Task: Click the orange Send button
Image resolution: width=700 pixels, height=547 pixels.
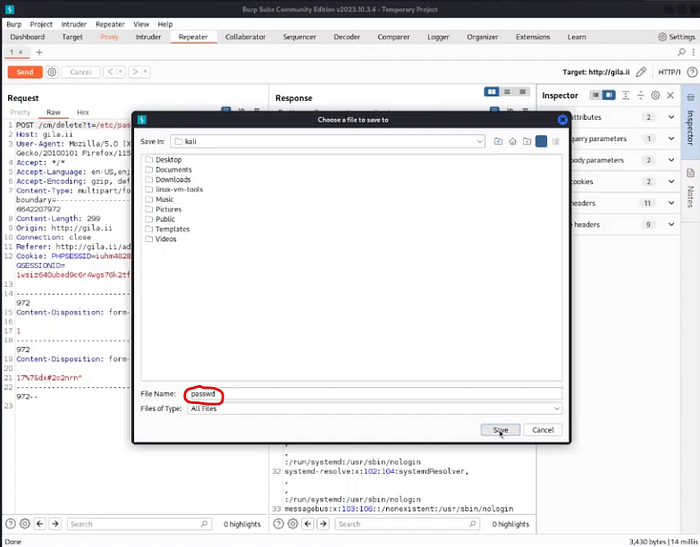Action: coord(25,72)
